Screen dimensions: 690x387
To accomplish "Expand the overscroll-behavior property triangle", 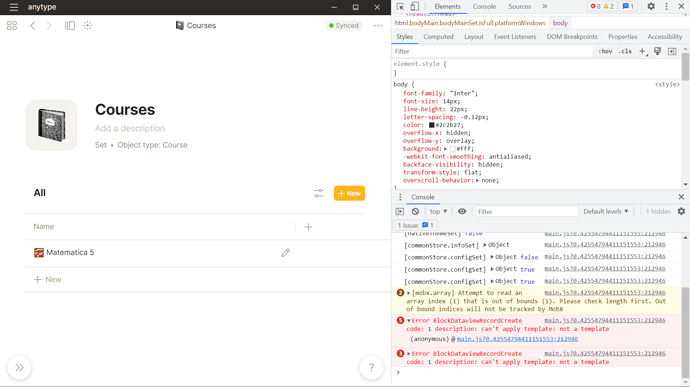I will pyautogui.click(x=477, y=181).
